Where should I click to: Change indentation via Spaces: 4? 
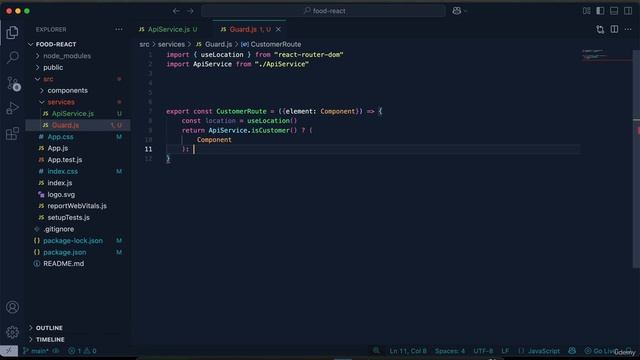coord(450,351)
